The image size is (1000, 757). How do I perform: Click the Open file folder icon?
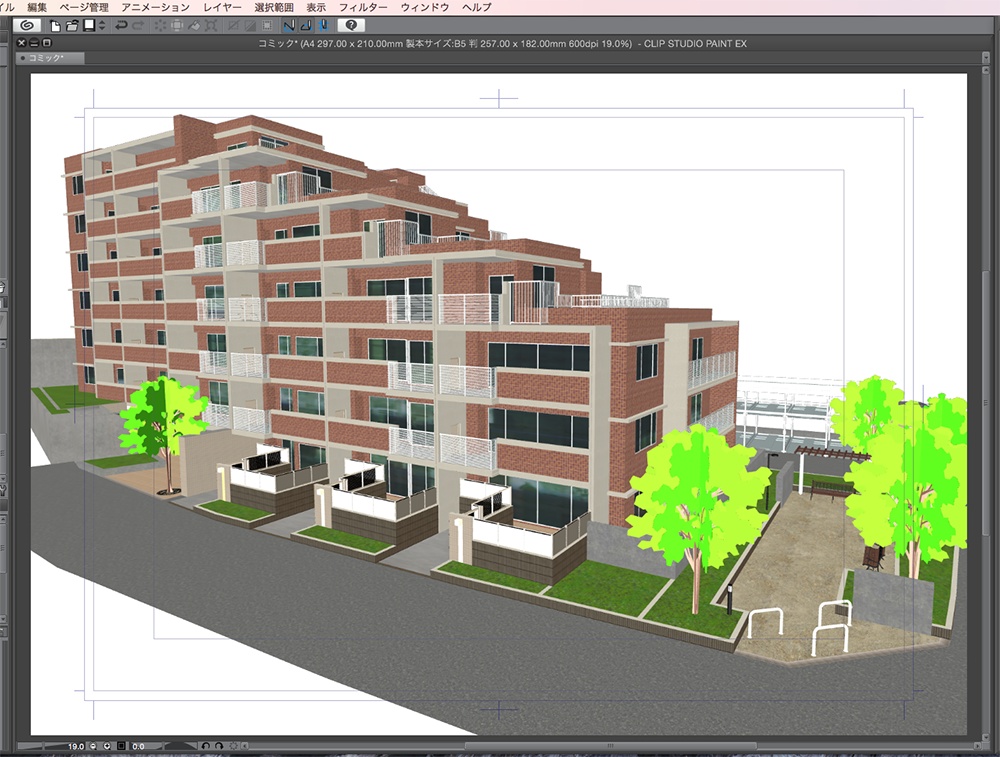[71, 26]
